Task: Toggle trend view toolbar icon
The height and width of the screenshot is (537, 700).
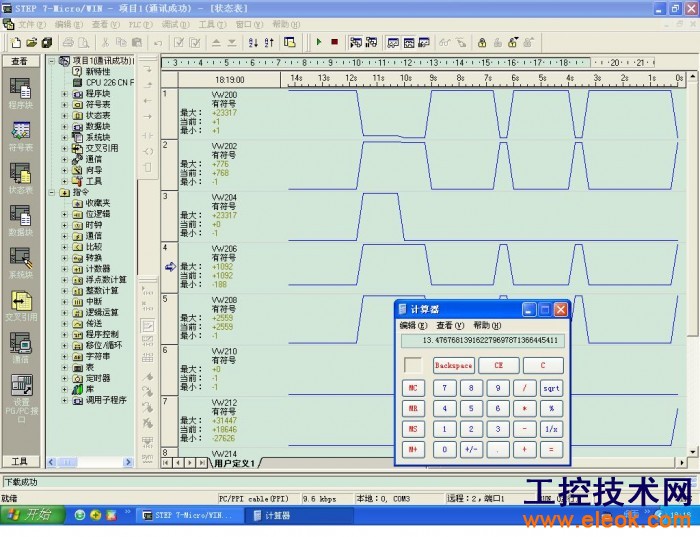Action: 409,43
